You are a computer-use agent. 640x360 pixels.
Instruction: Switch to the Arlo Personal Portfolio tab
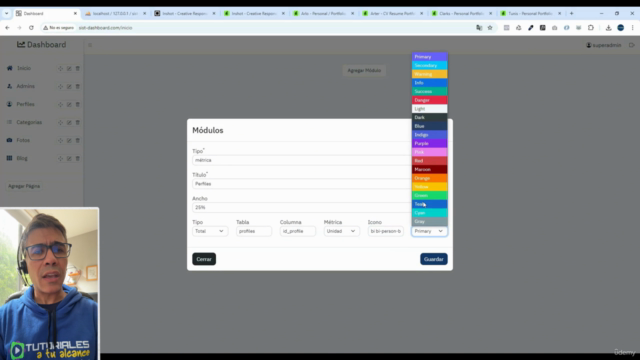(323, 13)
